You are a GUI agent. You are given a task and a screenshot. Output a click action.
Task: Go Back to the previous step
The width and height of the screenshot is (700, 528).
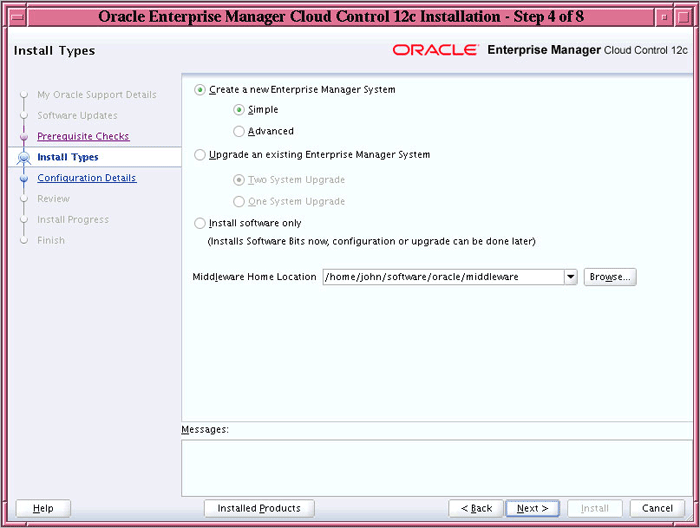point(476,508)
